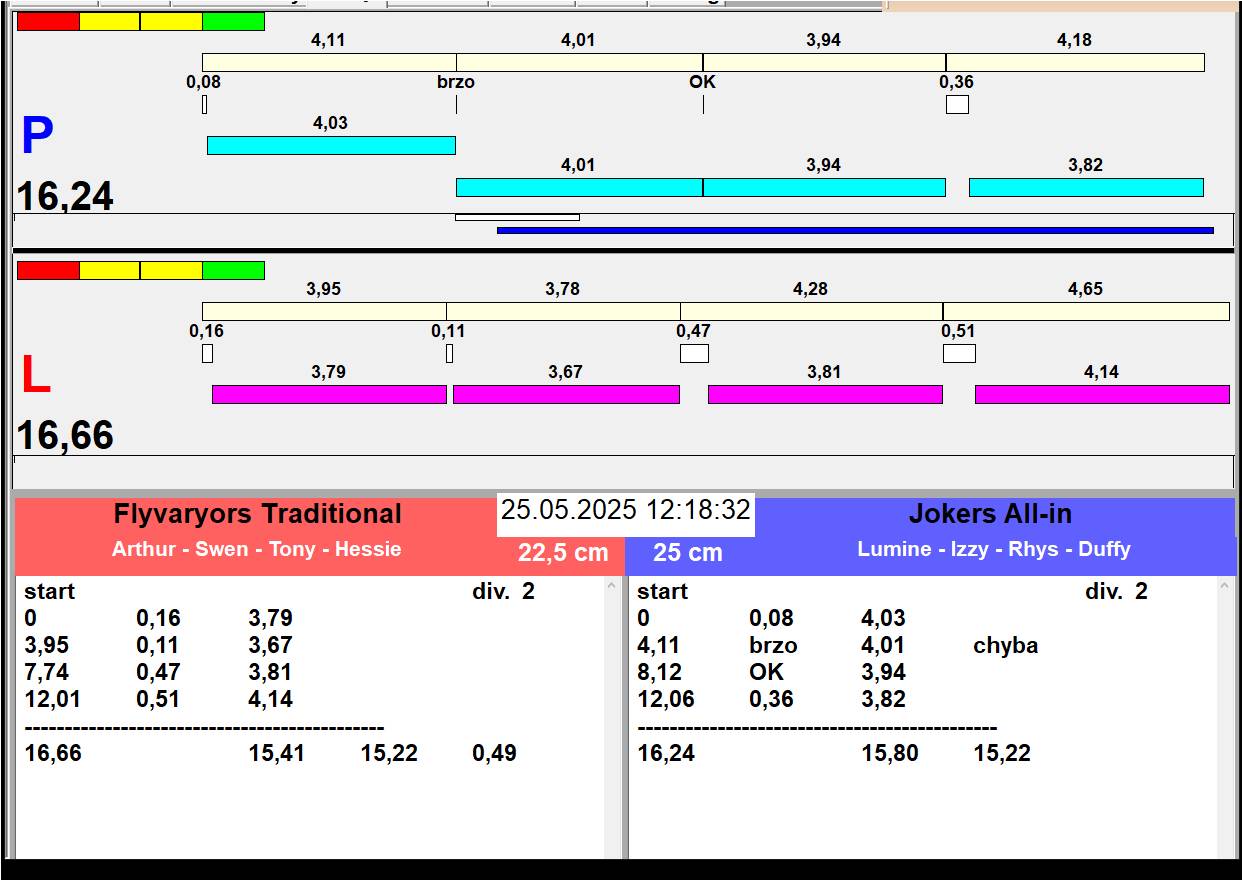Click the box under 0,47 in lane L
The height and width of the screenshot is (880, 1242).
point(694,353)
